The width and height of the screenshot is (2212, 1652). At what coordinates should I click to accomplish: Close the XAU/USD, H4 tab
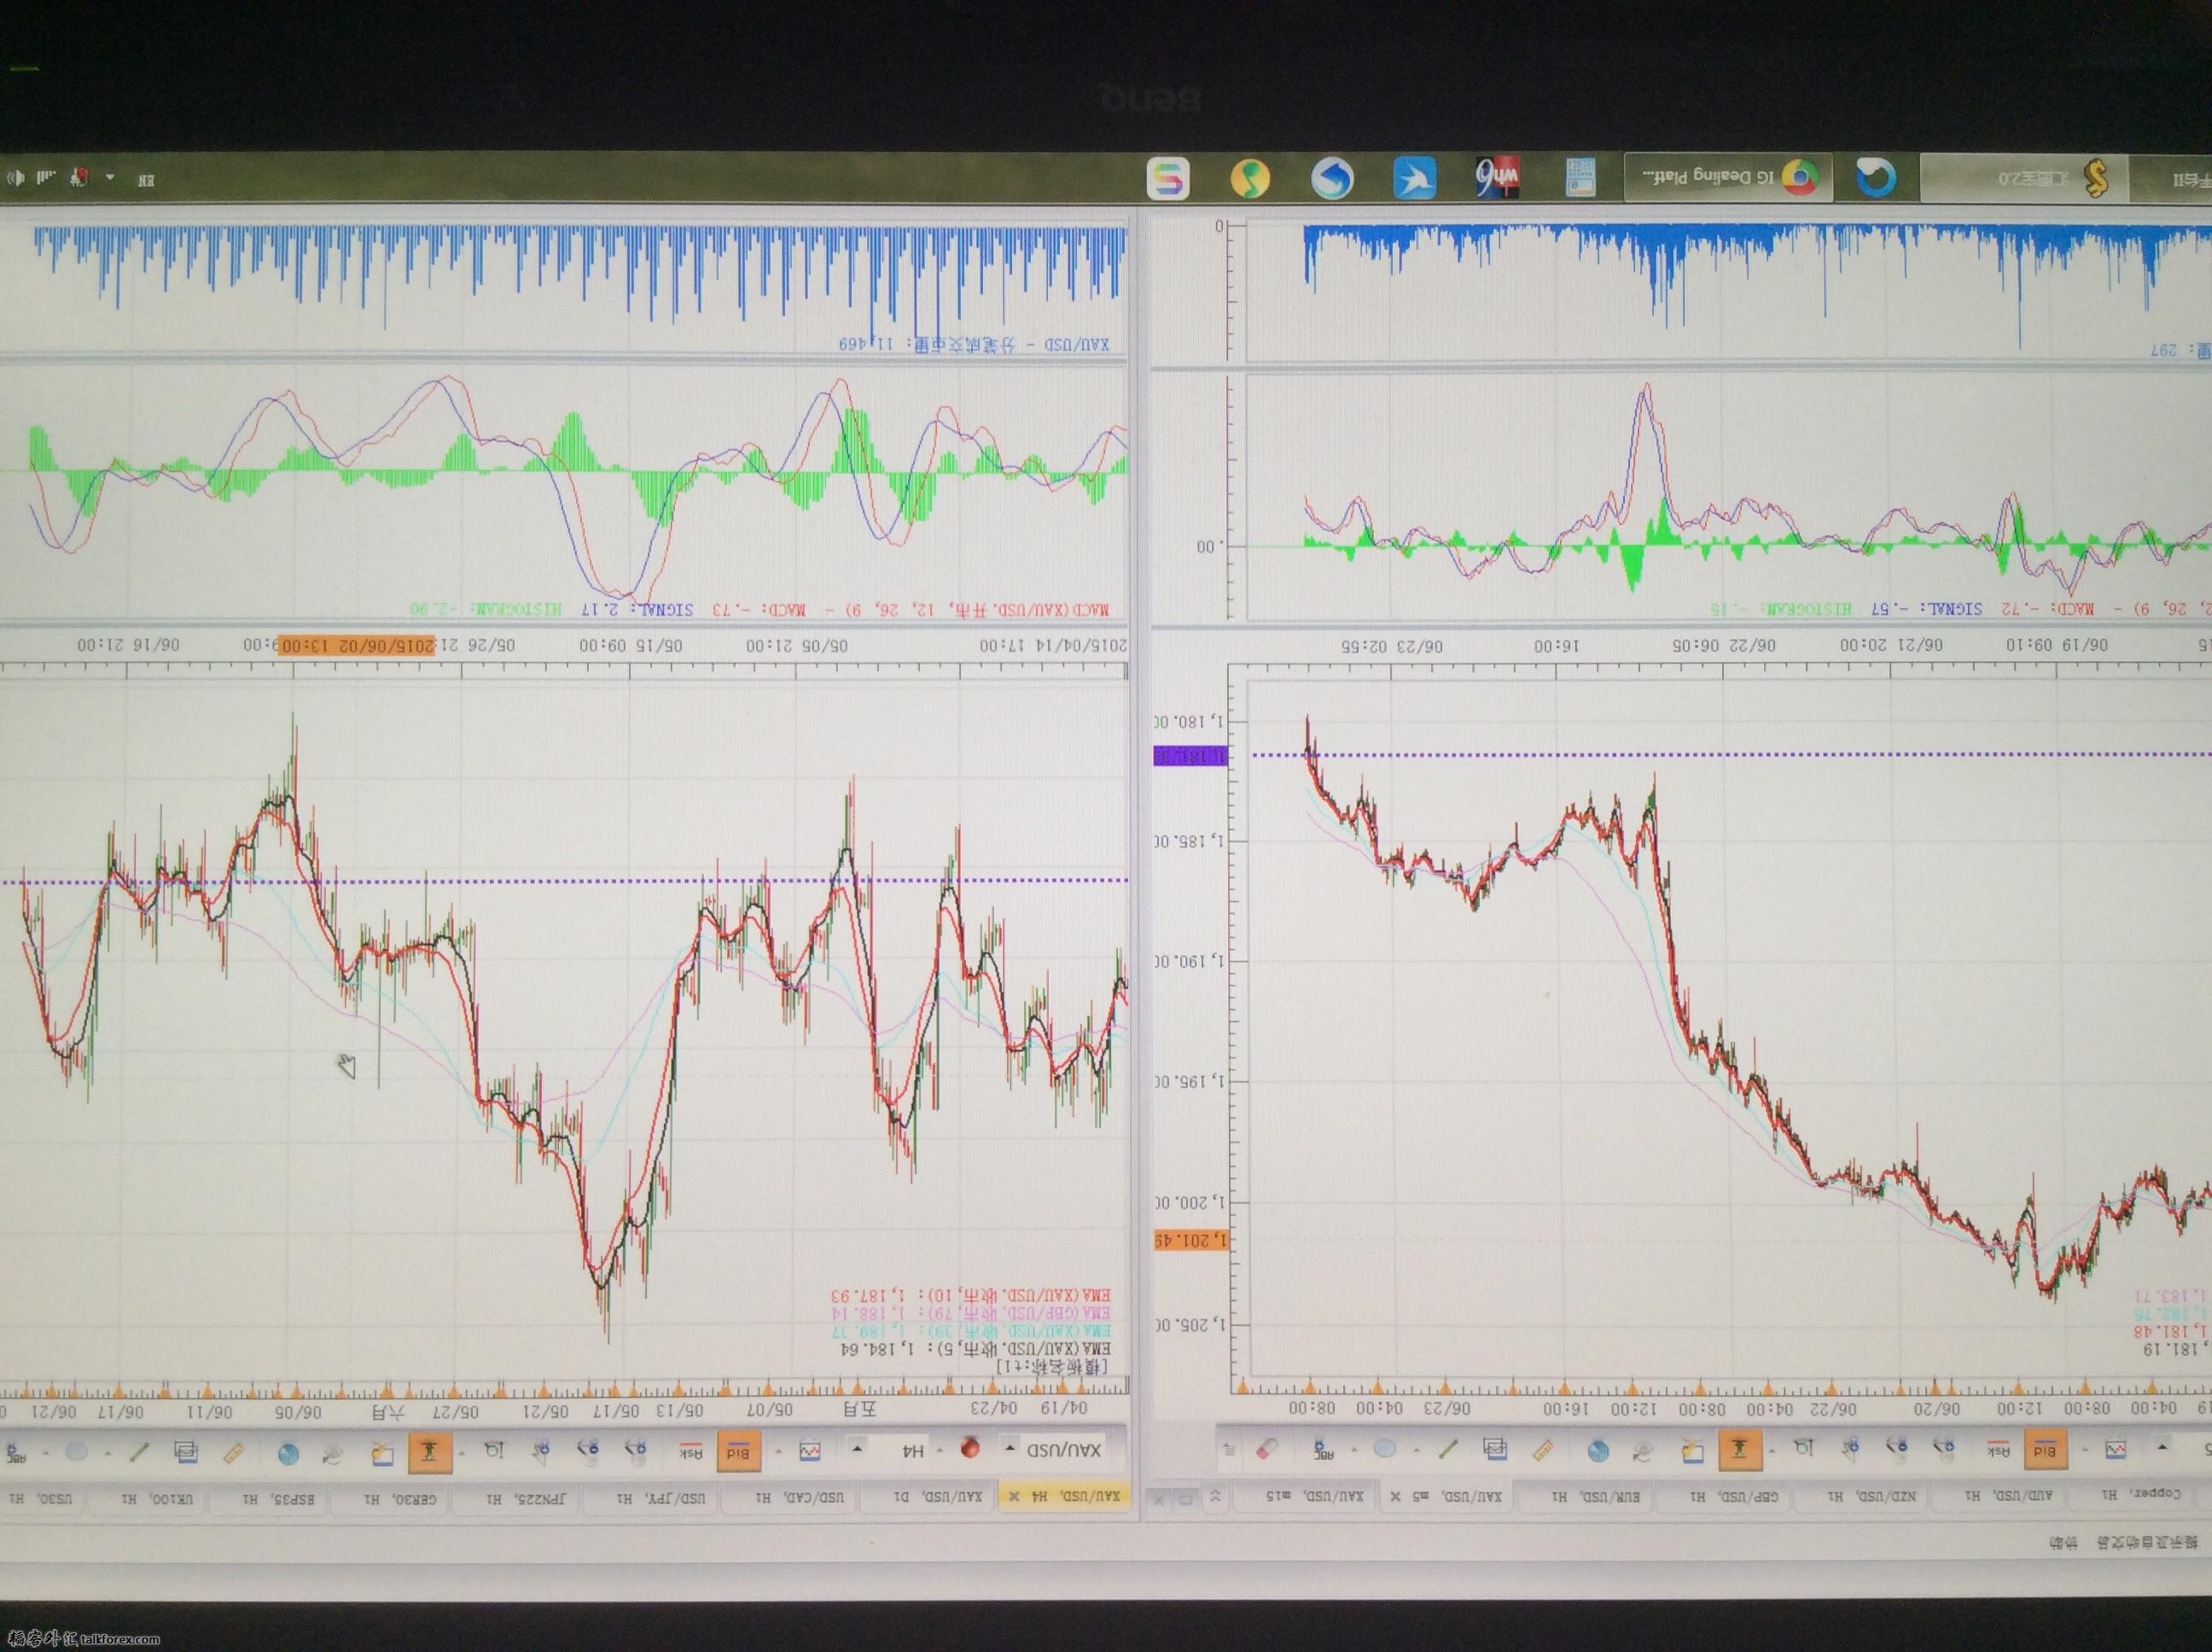tap(1013, 1497)
